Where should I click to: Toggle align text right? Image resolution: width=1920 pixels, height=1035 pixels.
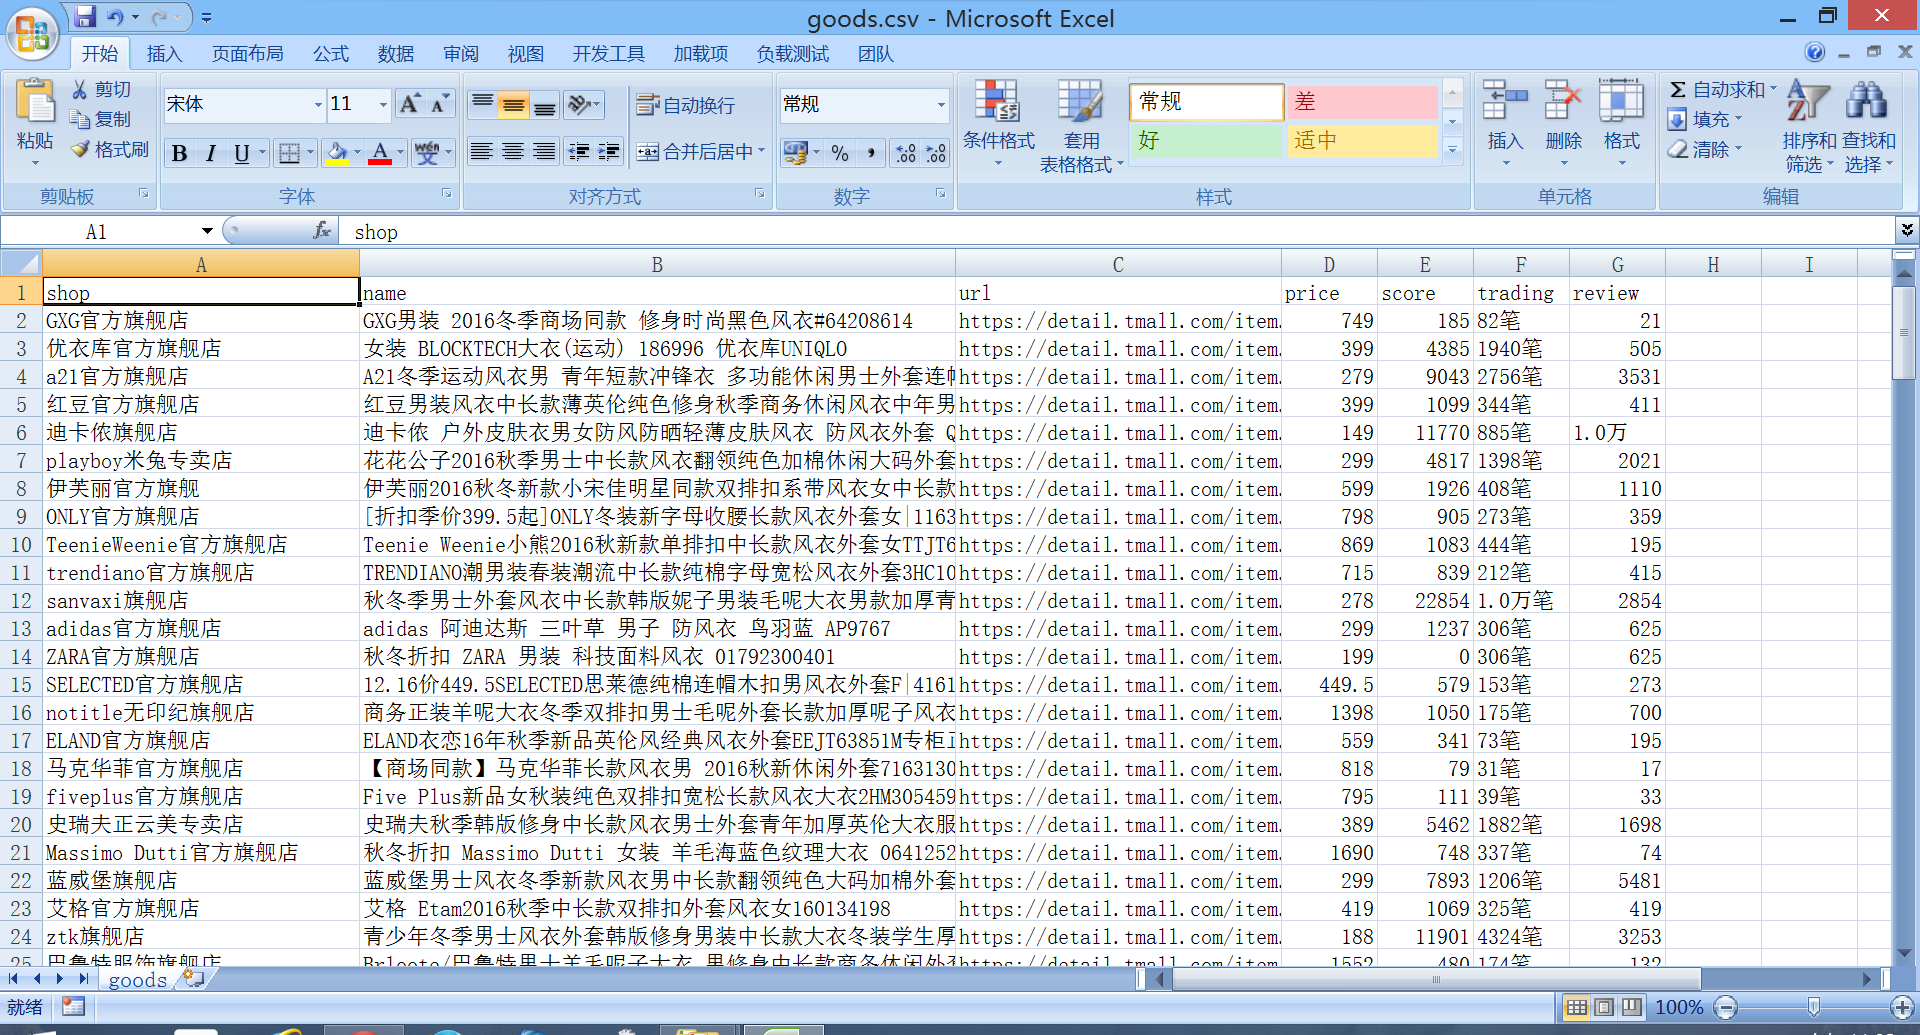pos(544,152)
